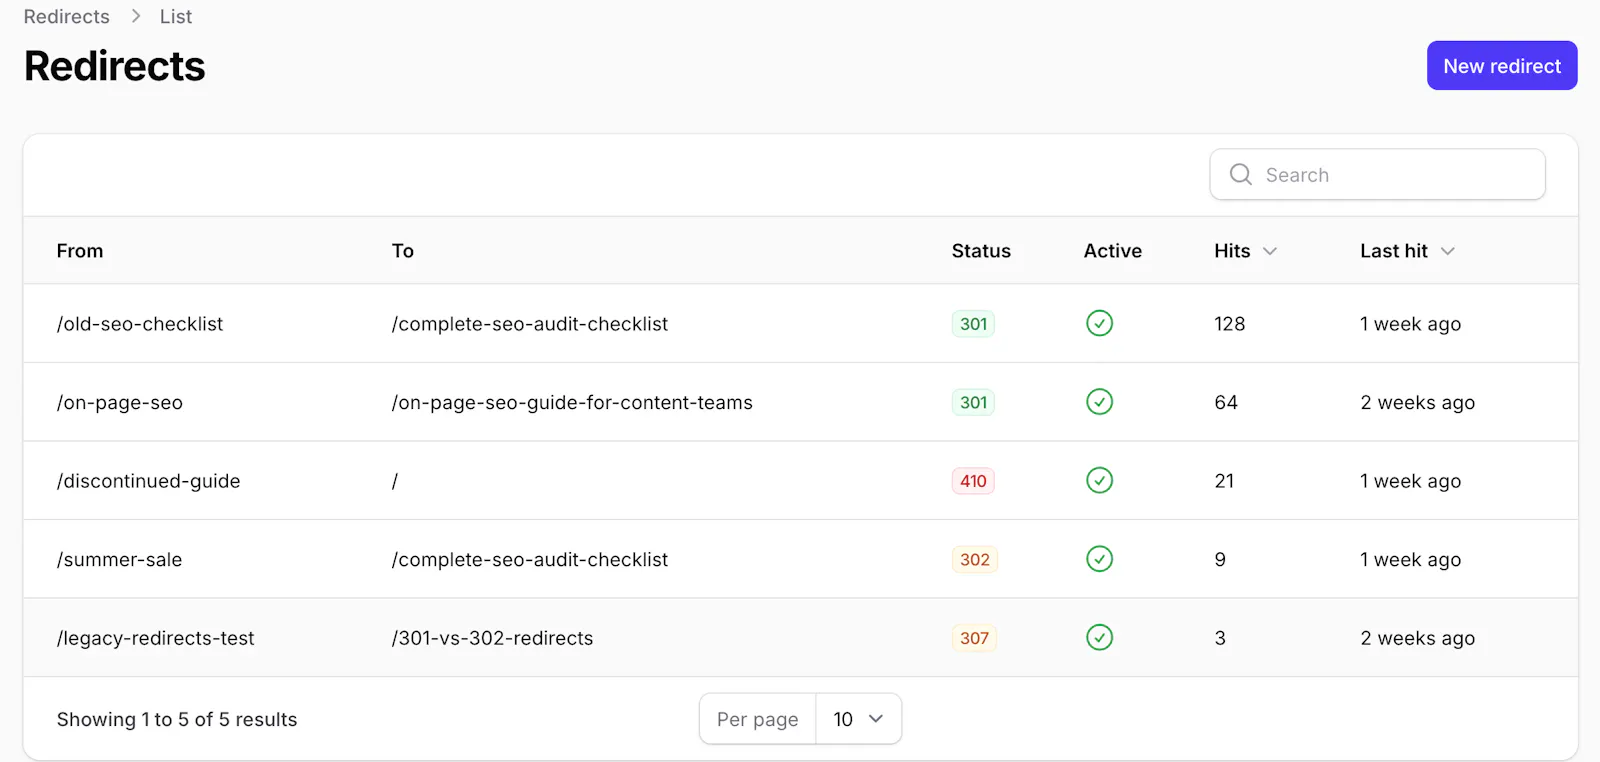Click the 301 badge for /on-page-seo
The width and height of the screenshot is (1600, 762).
pyautogui.click(x=973, y=402)
